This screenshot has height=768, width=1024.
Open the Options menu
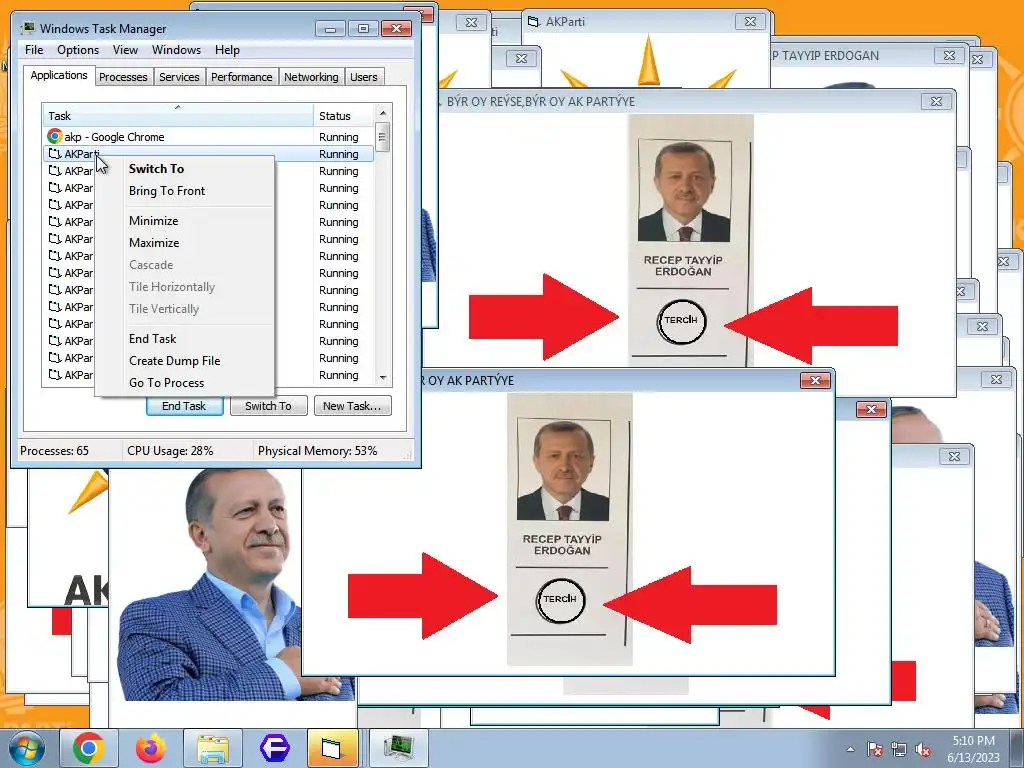78,50
